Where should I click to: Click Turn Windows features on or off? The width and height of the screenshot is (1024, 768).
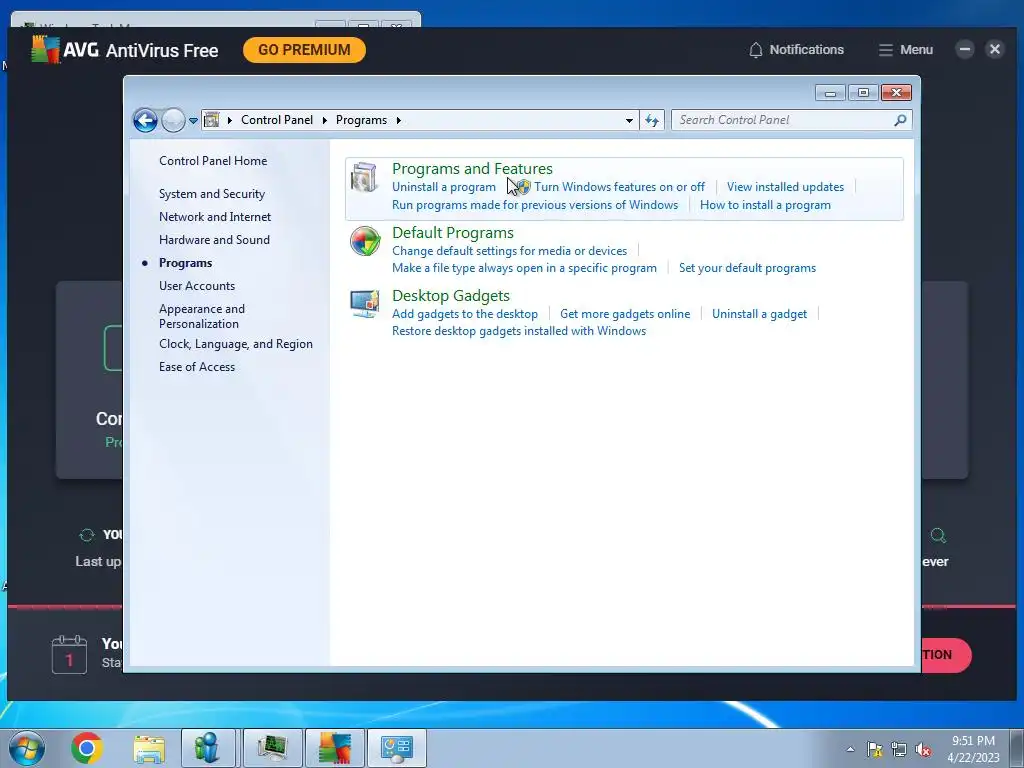pyautogui.click(x=619, y=187)
